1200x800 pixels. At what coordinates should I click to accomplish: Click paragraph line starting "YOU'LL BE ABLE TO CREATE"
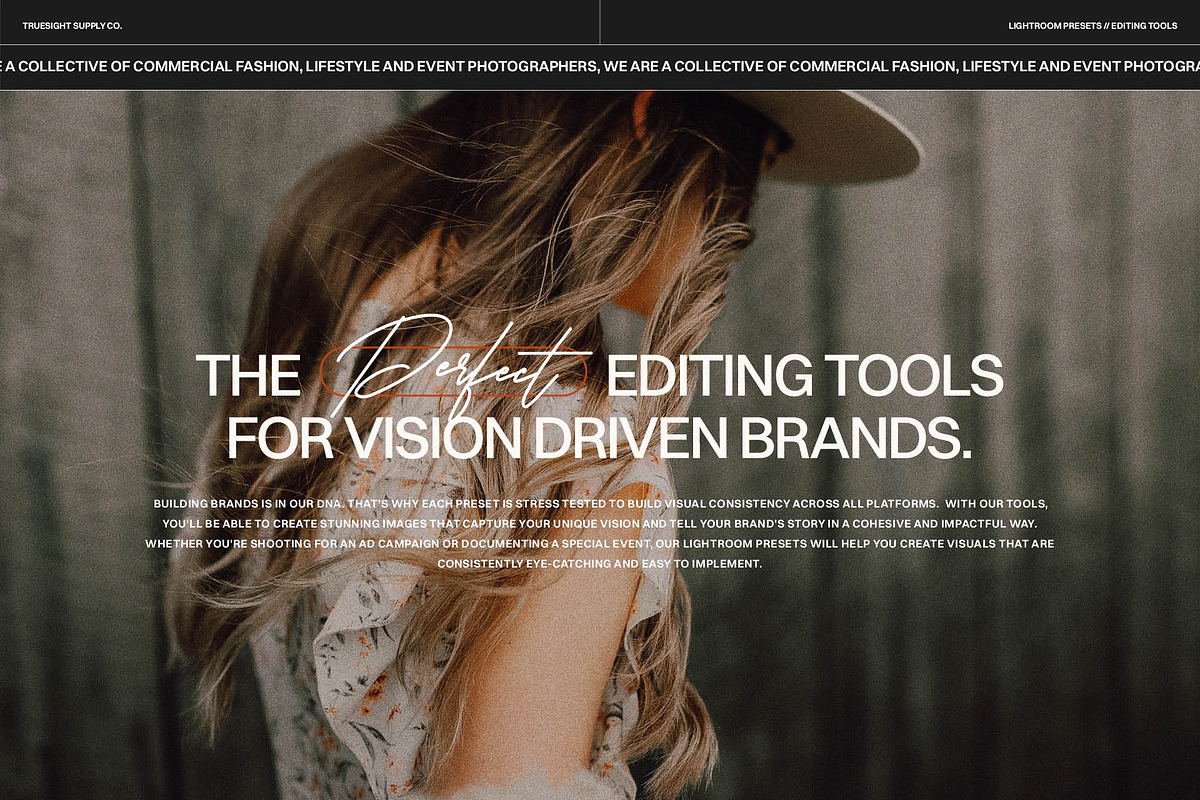pyautogui.click(x=600, y=523)
